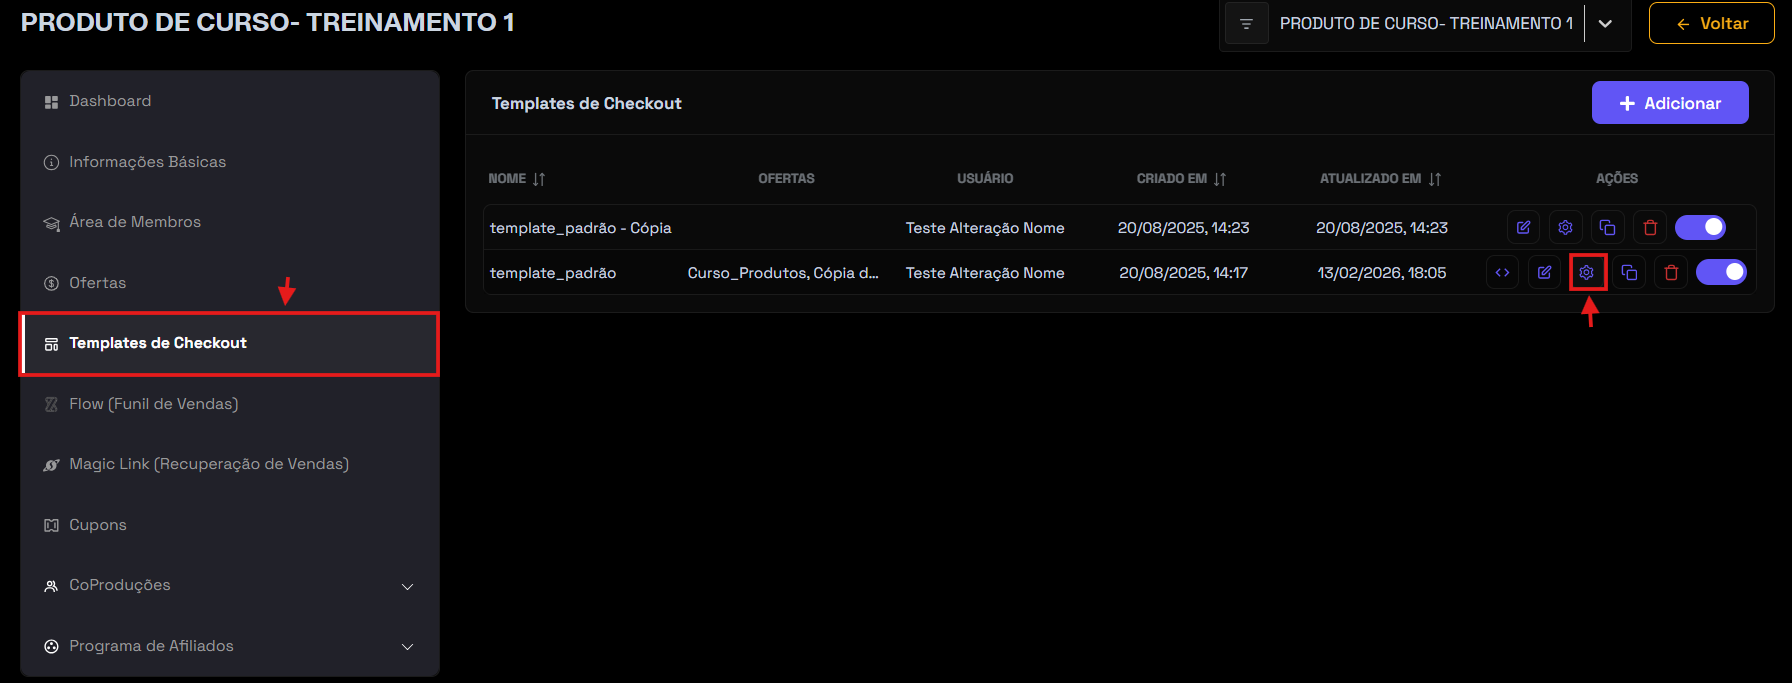
Task: Click embed code icon for template_padrão
Action: click(x=1502, y=272)
